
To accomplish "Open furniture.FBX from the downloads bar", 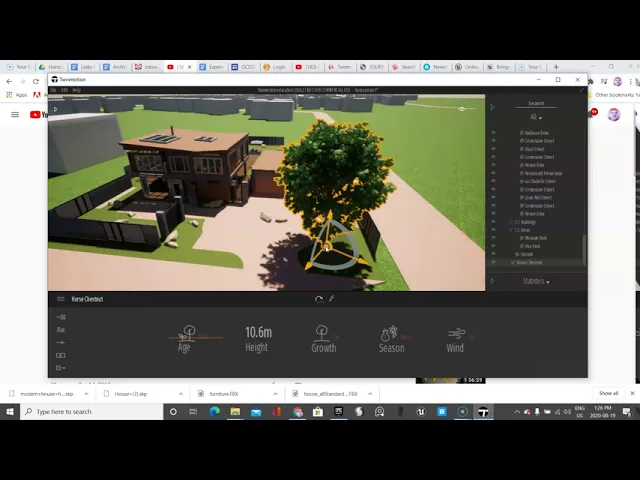I will pyautogui.click(x=223, y=394).
